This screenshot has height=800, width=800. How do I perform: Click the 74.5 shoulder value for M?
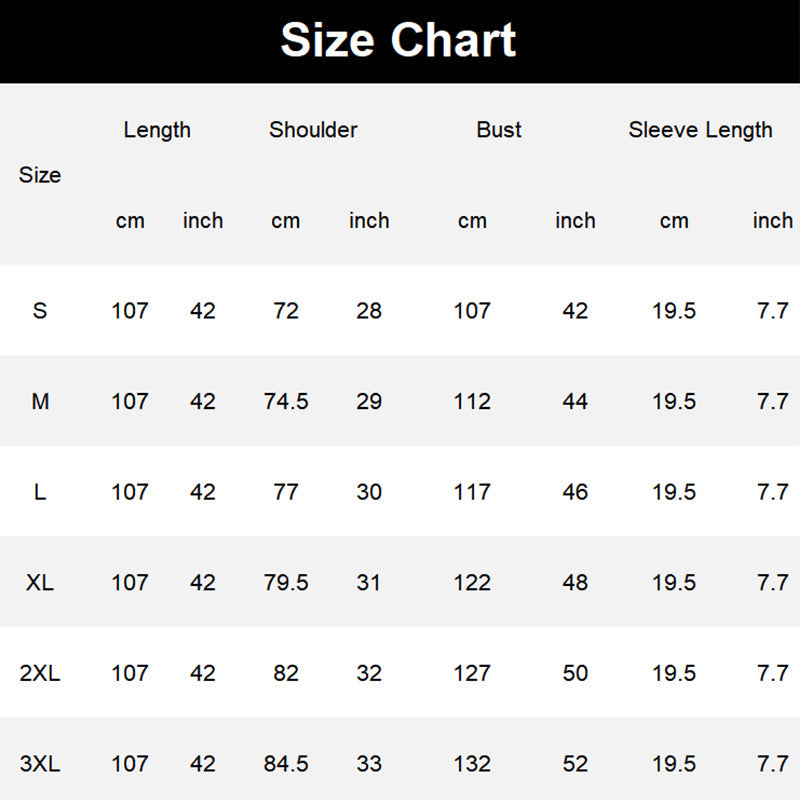tap(286, 402)
